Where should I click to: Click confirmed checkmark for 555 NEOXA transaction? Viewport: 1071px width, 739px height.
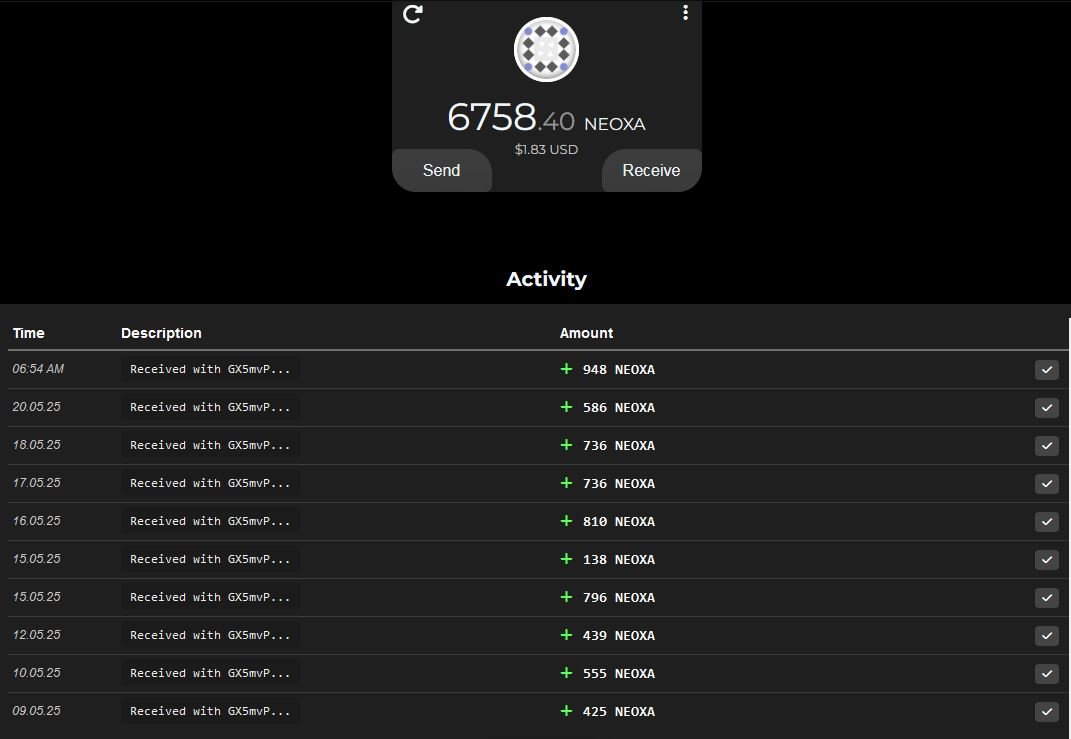(x=1046, y=674)
